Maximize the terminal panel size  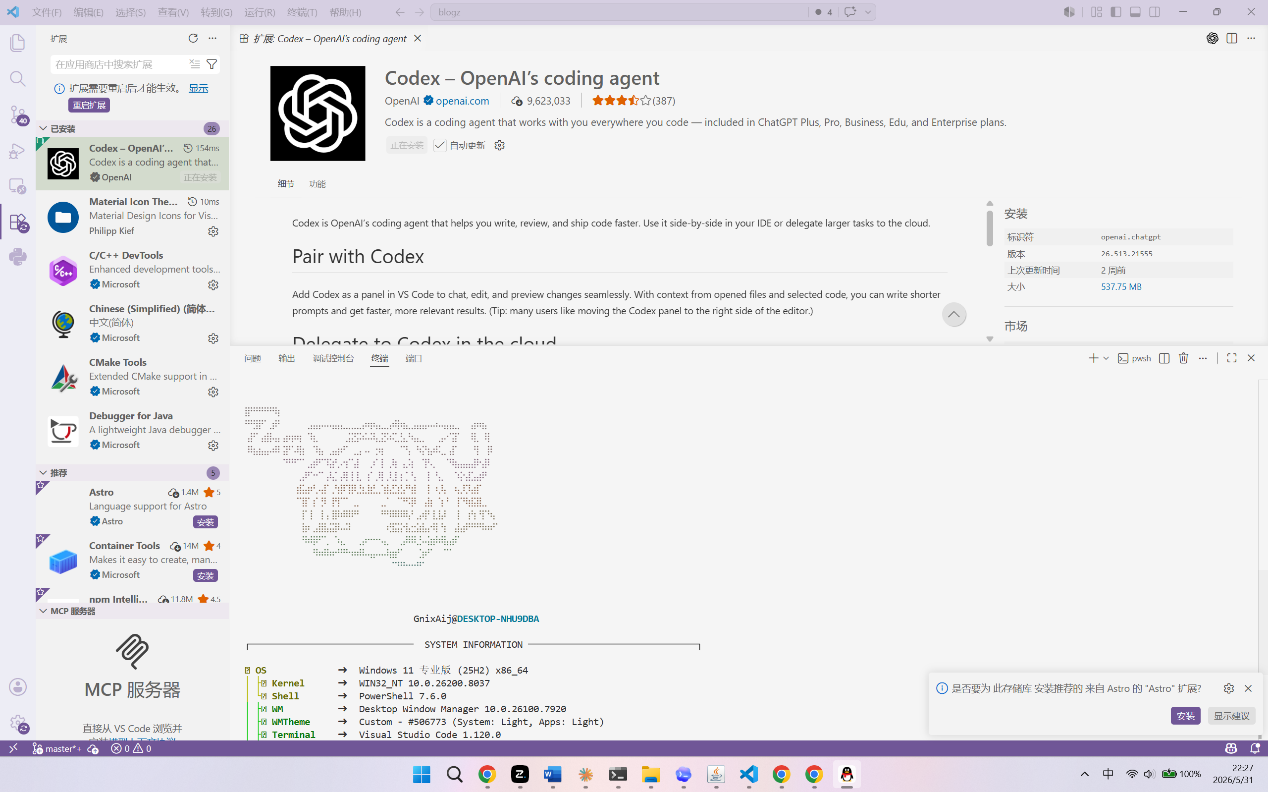1231,358
